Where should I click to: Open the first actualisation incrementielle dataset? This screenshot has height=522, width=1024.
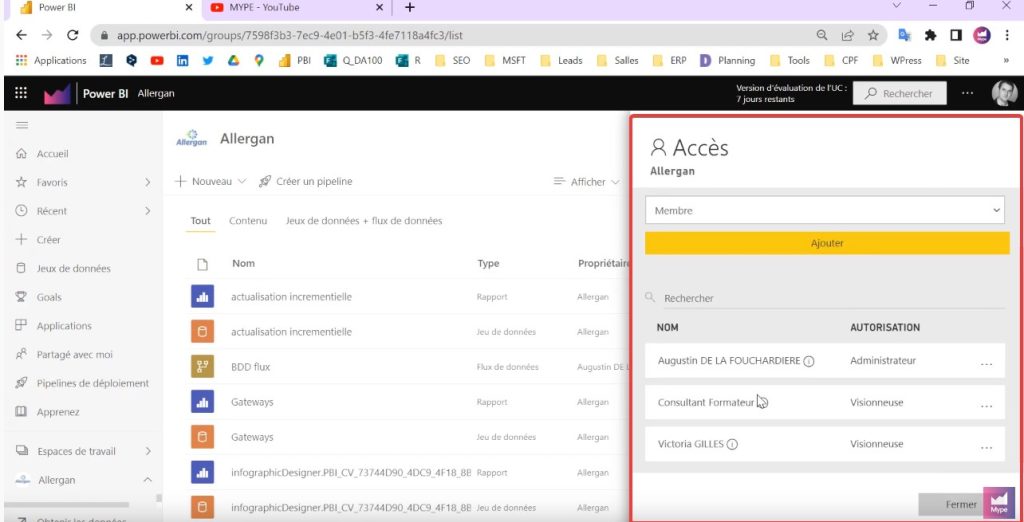click(x=291, y=332)
